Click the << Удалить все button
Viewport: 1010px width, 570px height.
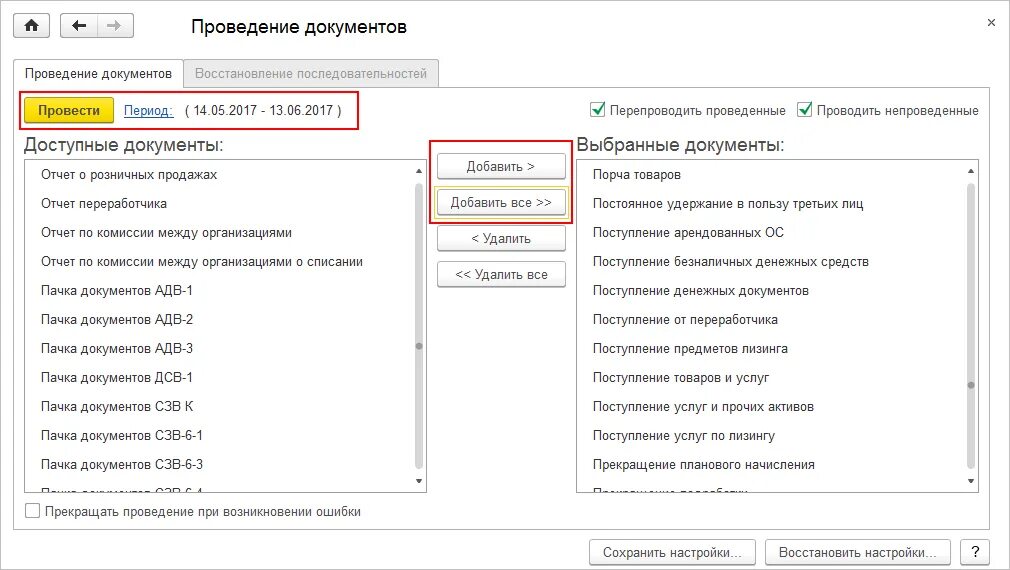point(501,274)
